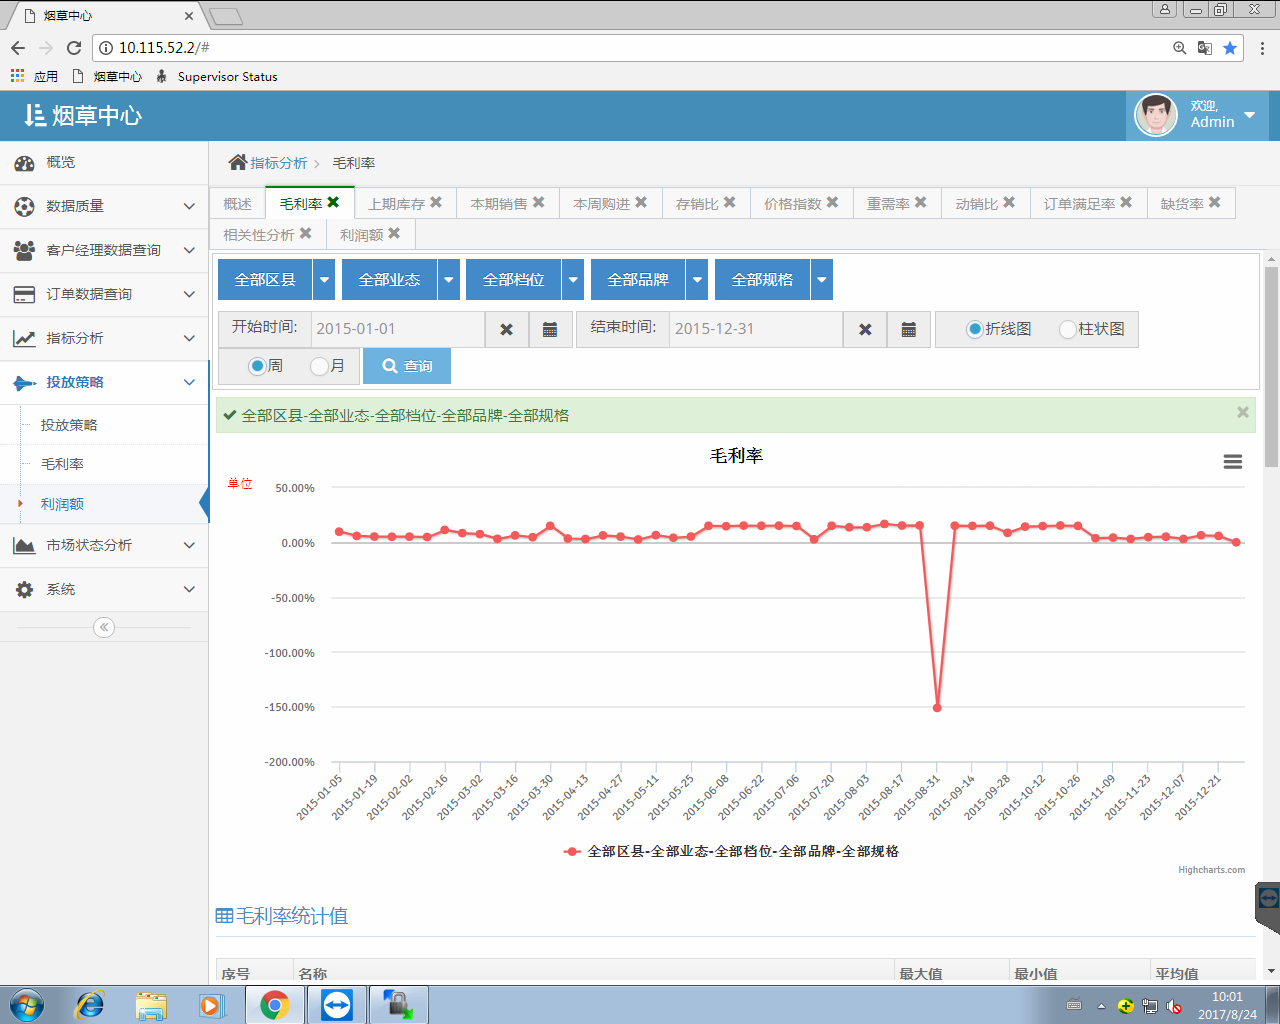Click the home icon in breadcrumb

[x=237, y=162]
